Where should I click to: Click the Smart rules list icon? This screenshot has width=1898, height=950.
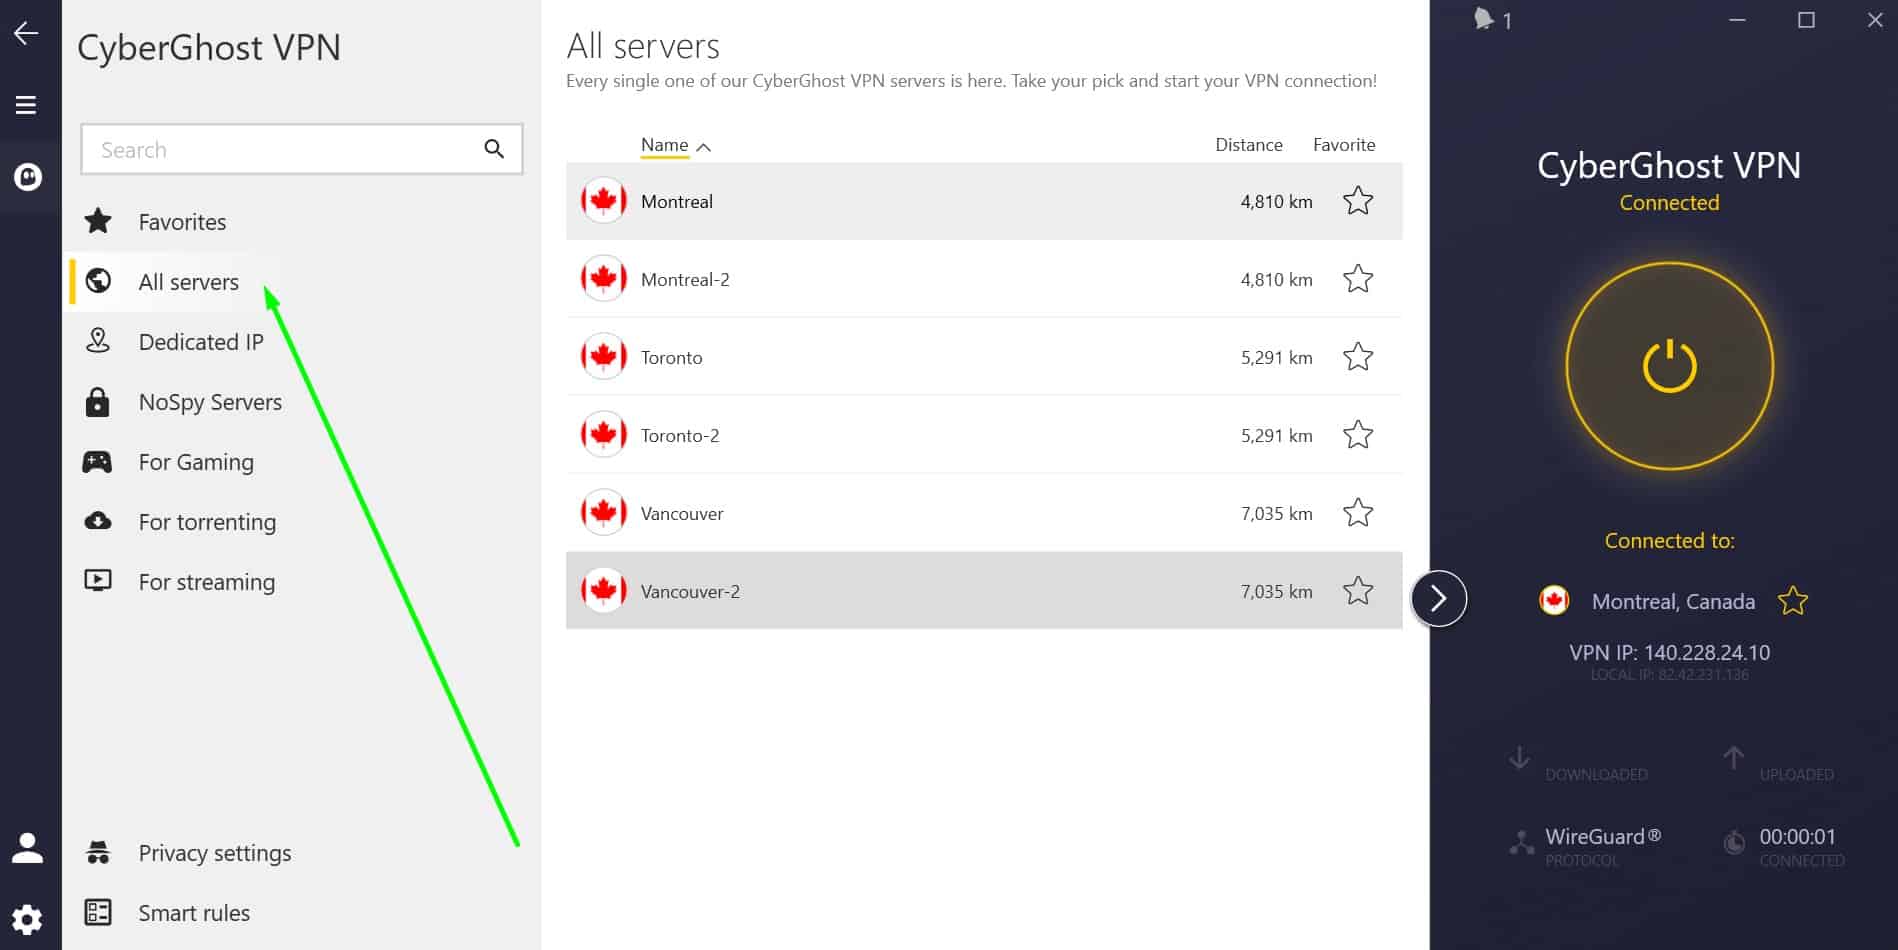tap(98, 912)
